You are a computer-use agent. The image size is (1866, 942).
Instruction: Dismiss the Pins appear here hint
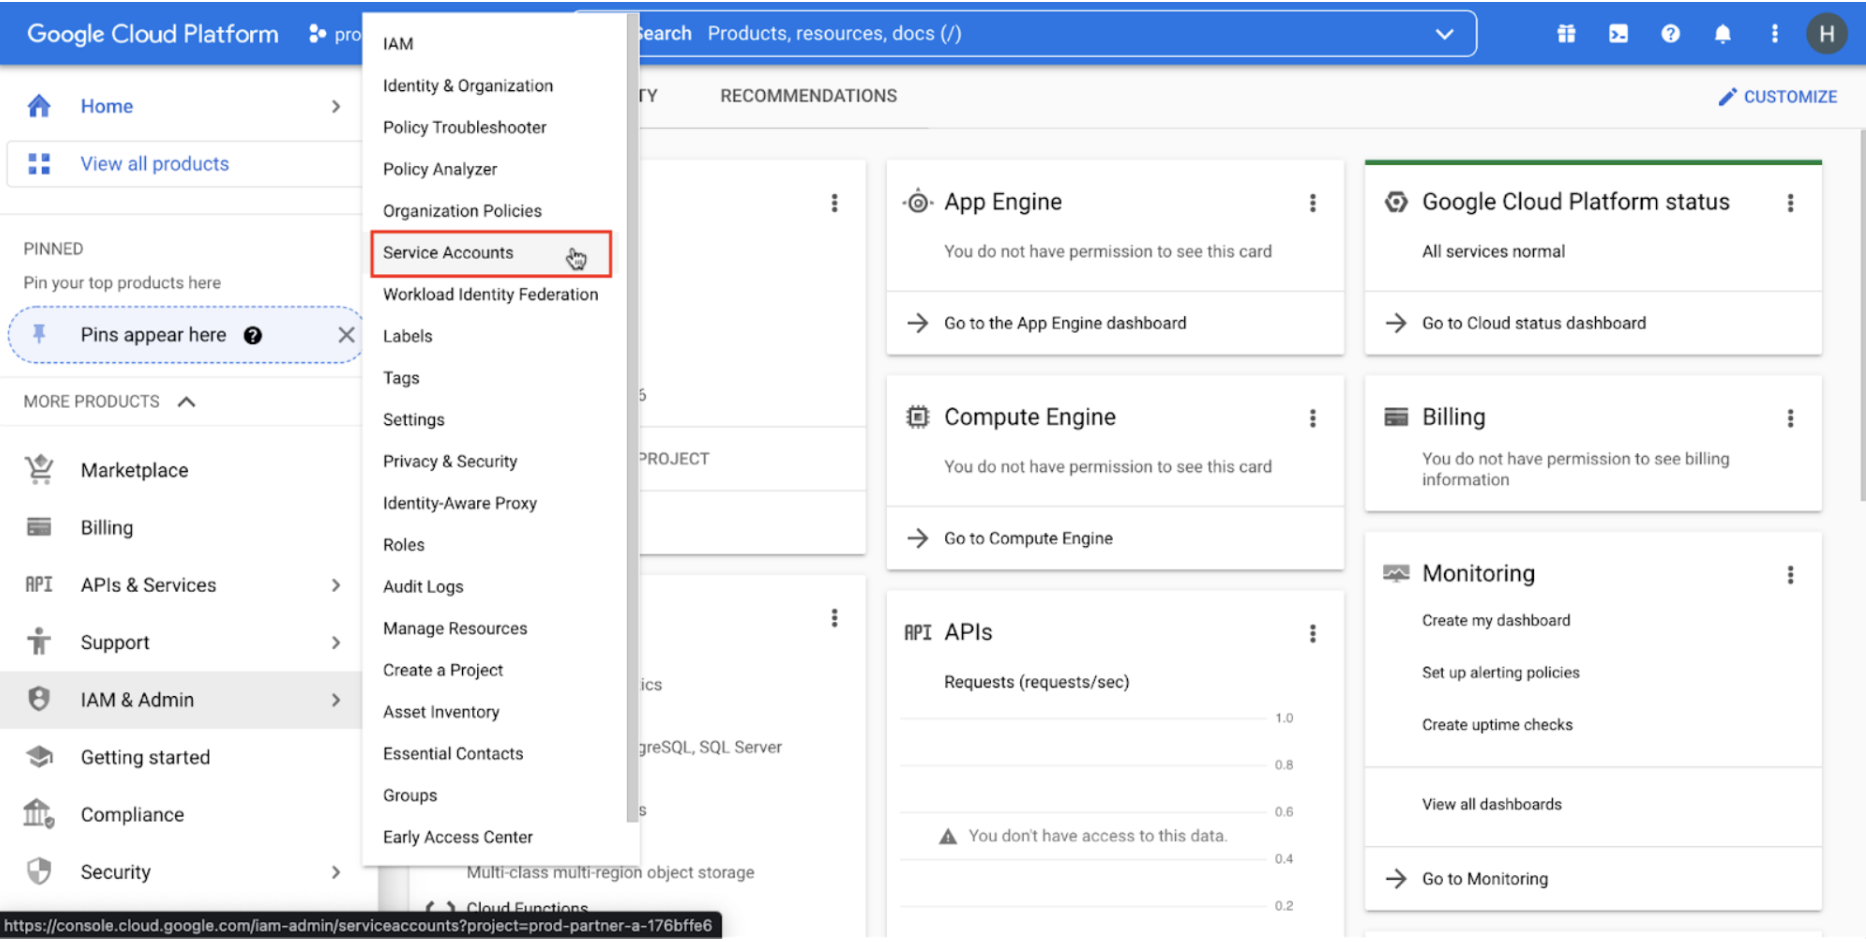346,335
